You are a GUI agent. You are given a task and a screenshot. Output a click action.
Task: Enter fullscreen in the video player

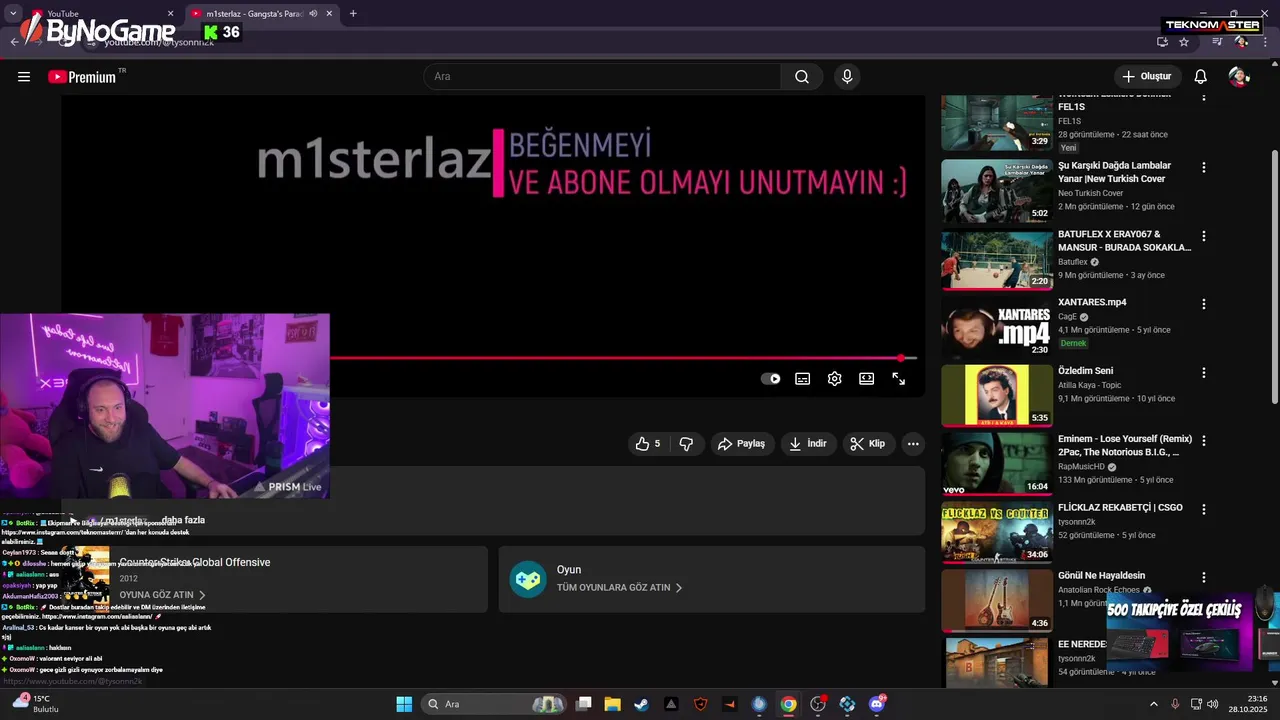[898, 379]
